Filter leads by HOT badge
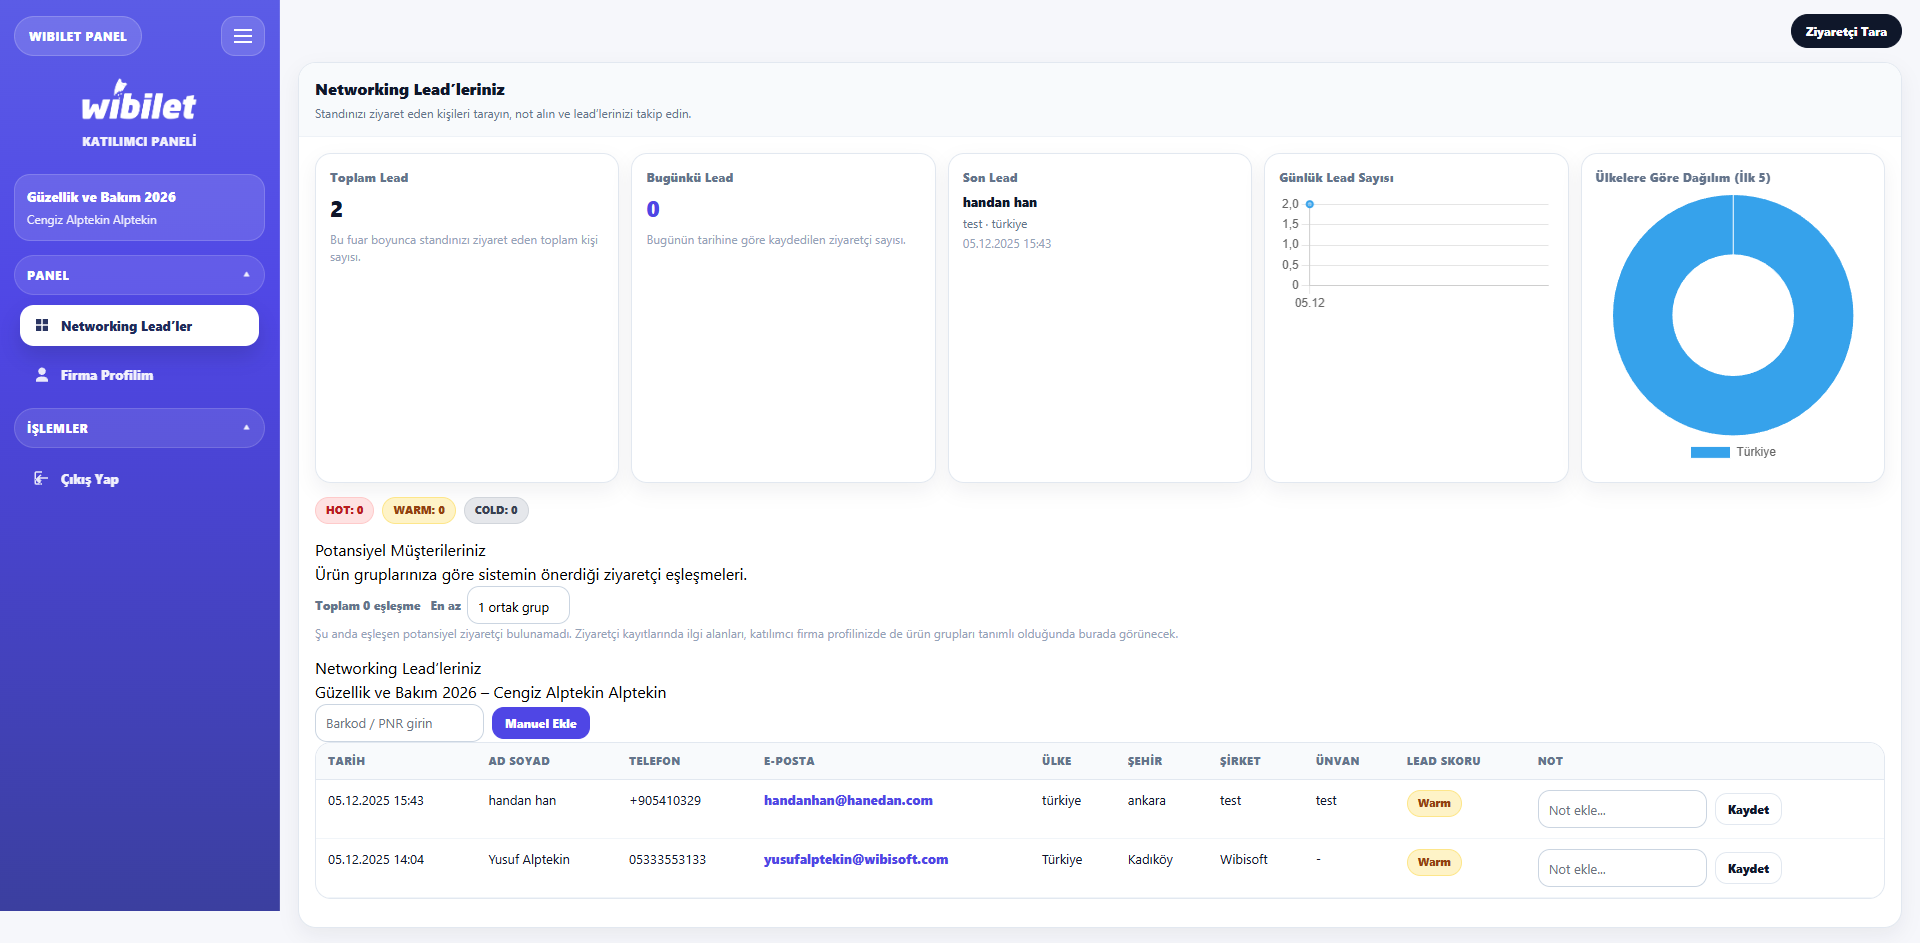Screen dimensions: 1920x943 click(344, 510)
